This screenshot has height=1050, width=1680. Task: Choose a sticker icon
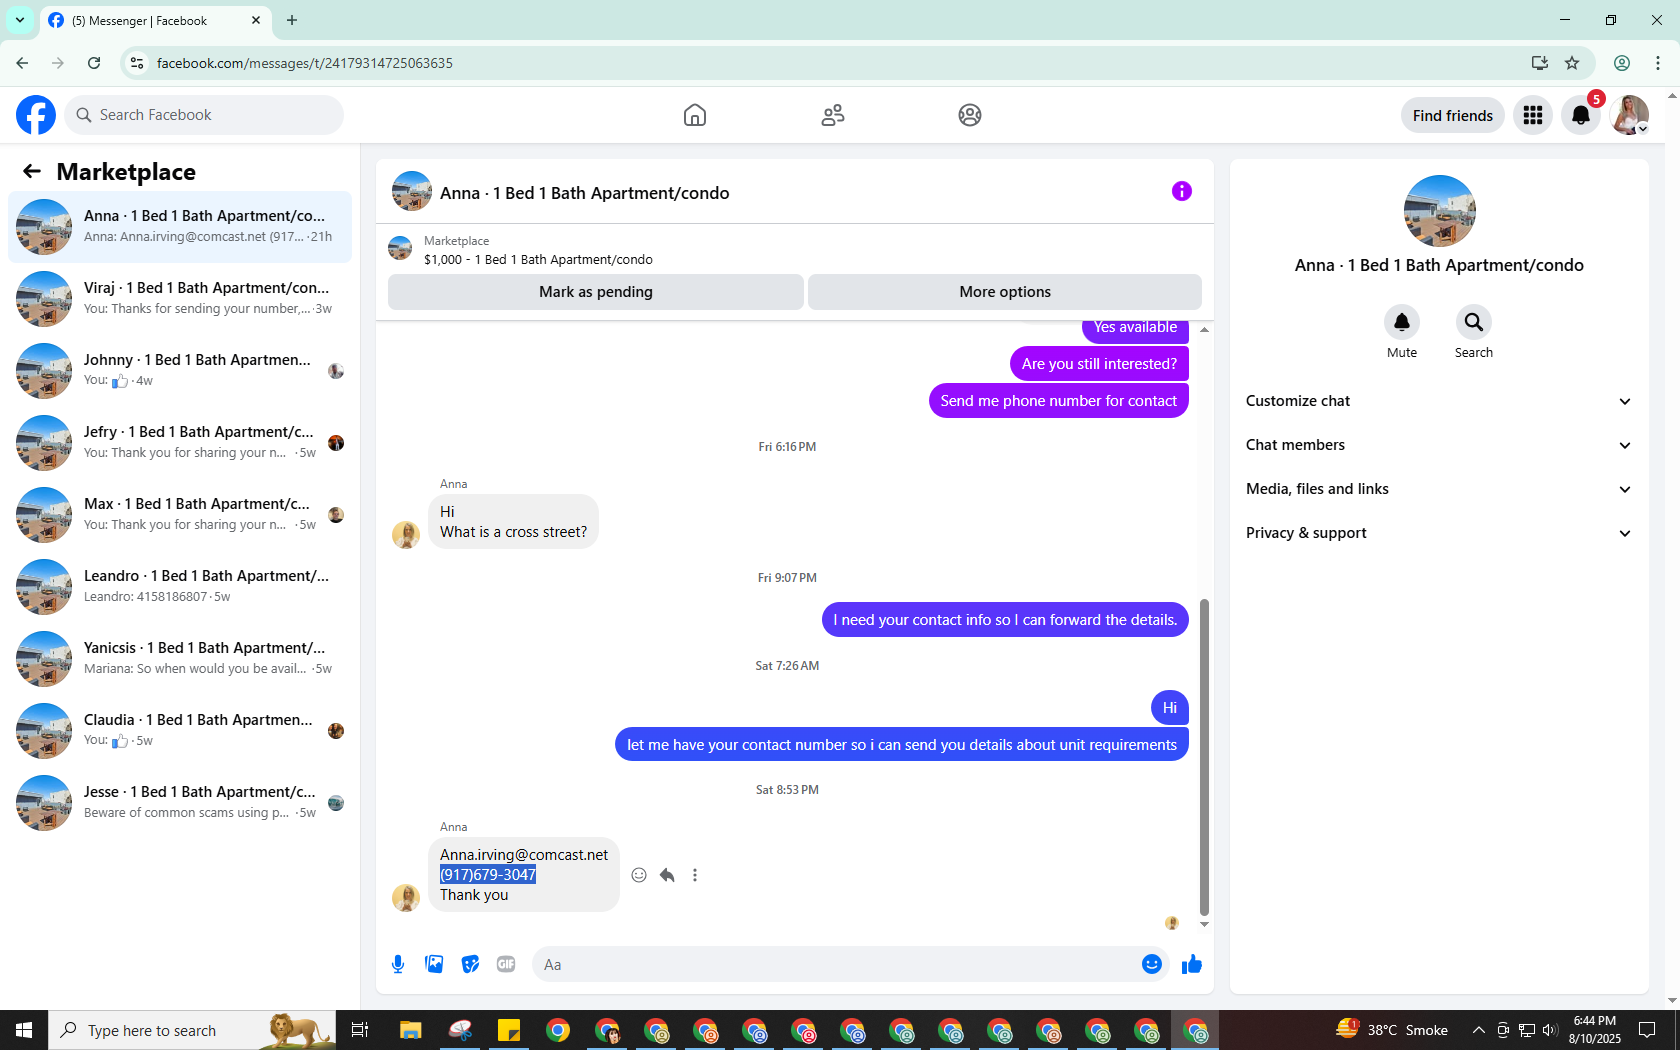tap(470, 964)
